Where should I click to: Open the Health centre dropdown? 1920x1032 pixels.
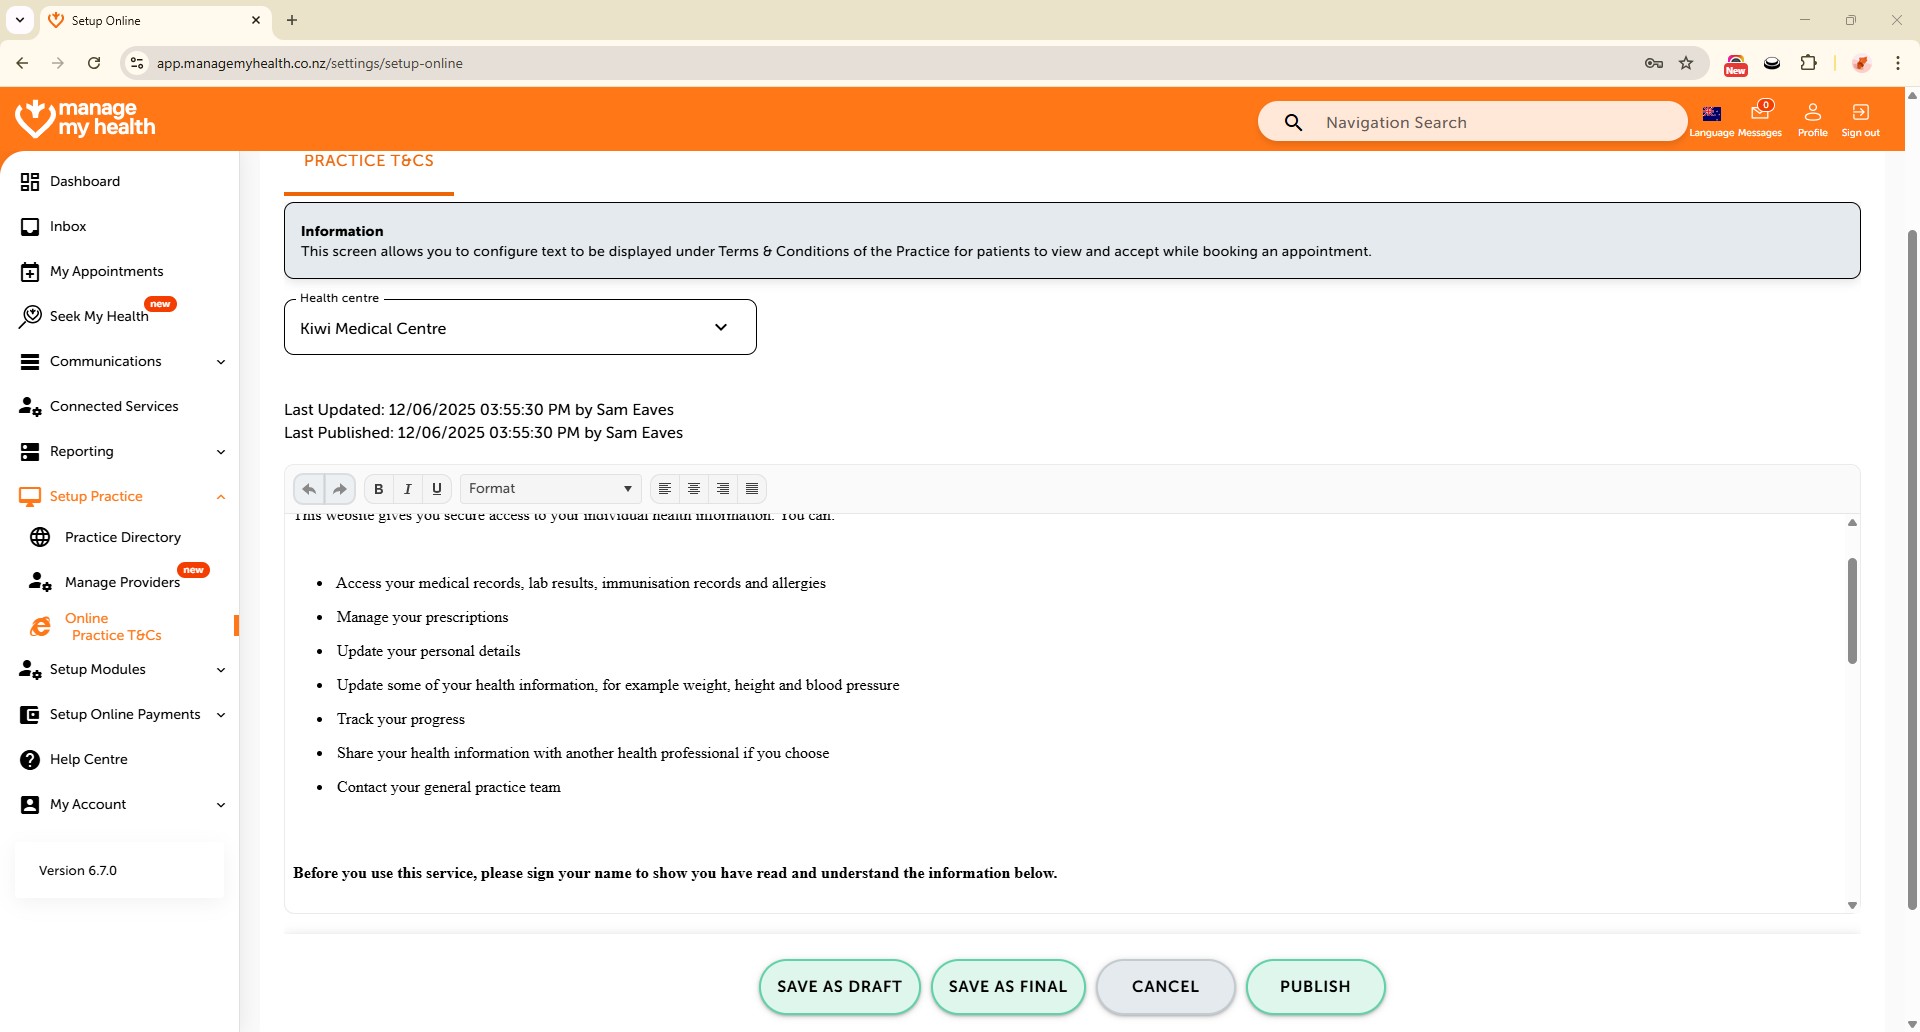click(520, 328)
